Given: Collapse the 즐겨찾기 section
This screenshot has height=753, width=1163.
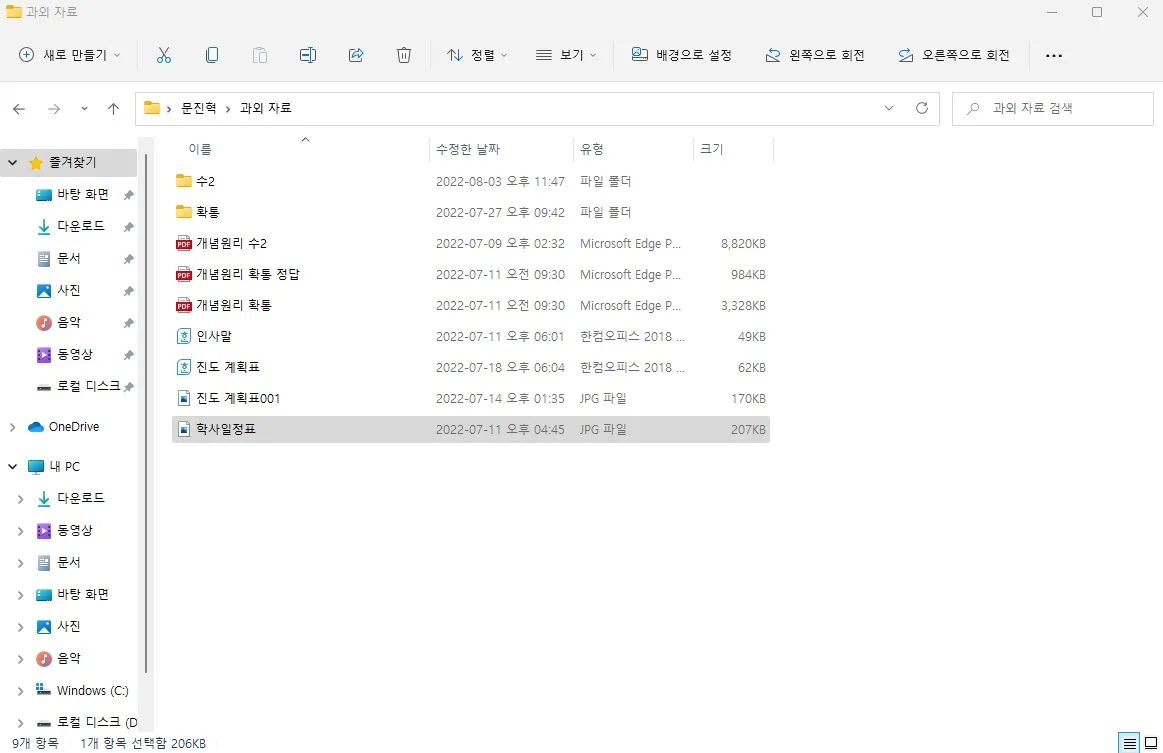Looking at the screenshot, I should 13,162.
